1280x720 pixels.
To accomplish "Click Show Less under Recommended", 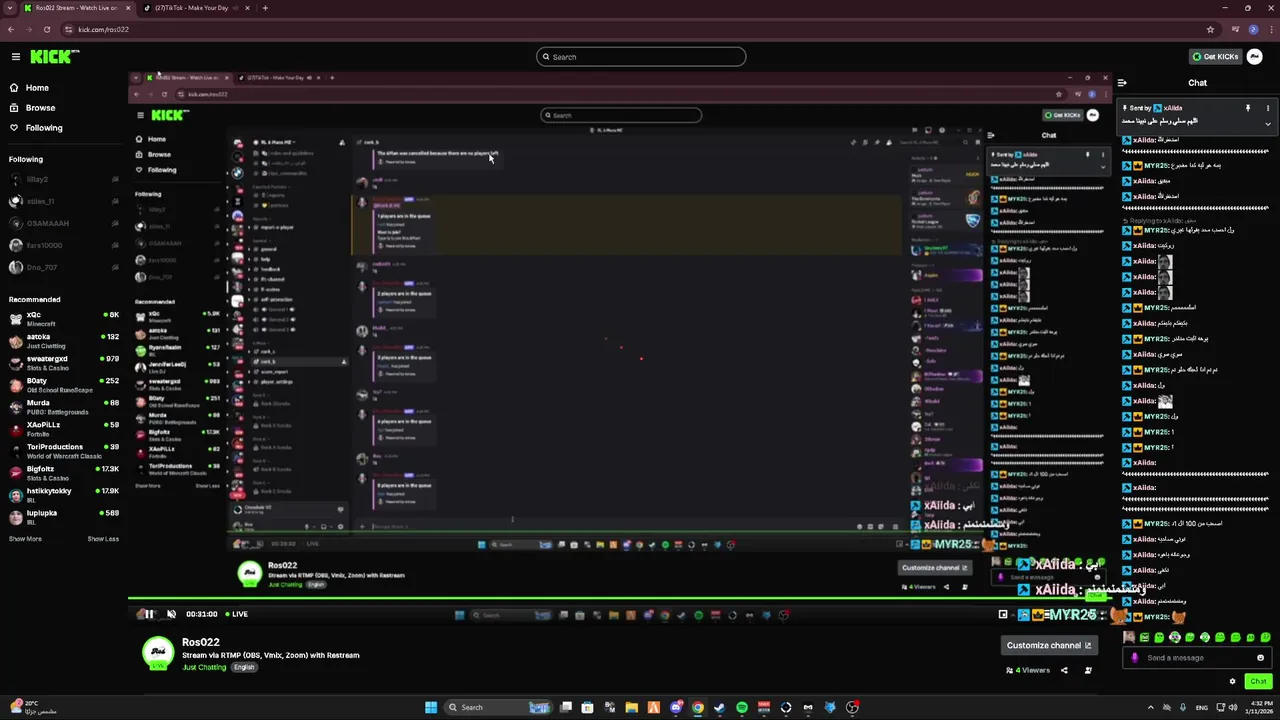I will point(103,539).
